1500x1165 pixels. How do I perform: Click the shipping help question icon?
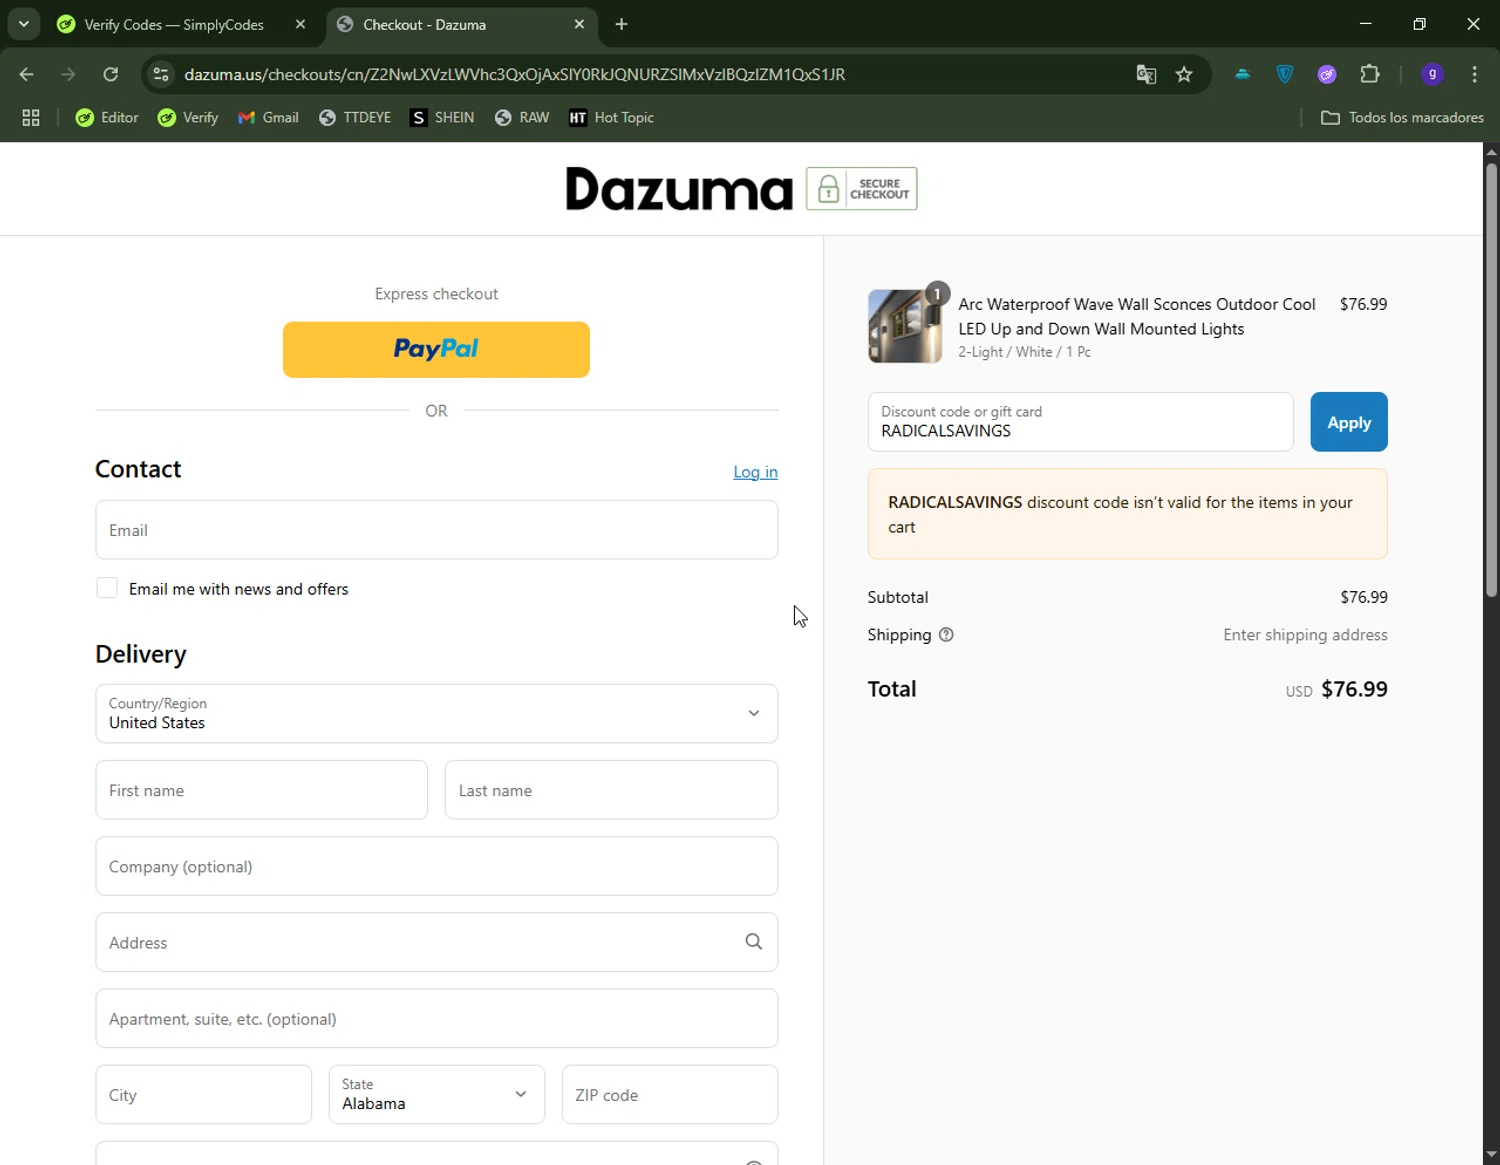[946, 635]
